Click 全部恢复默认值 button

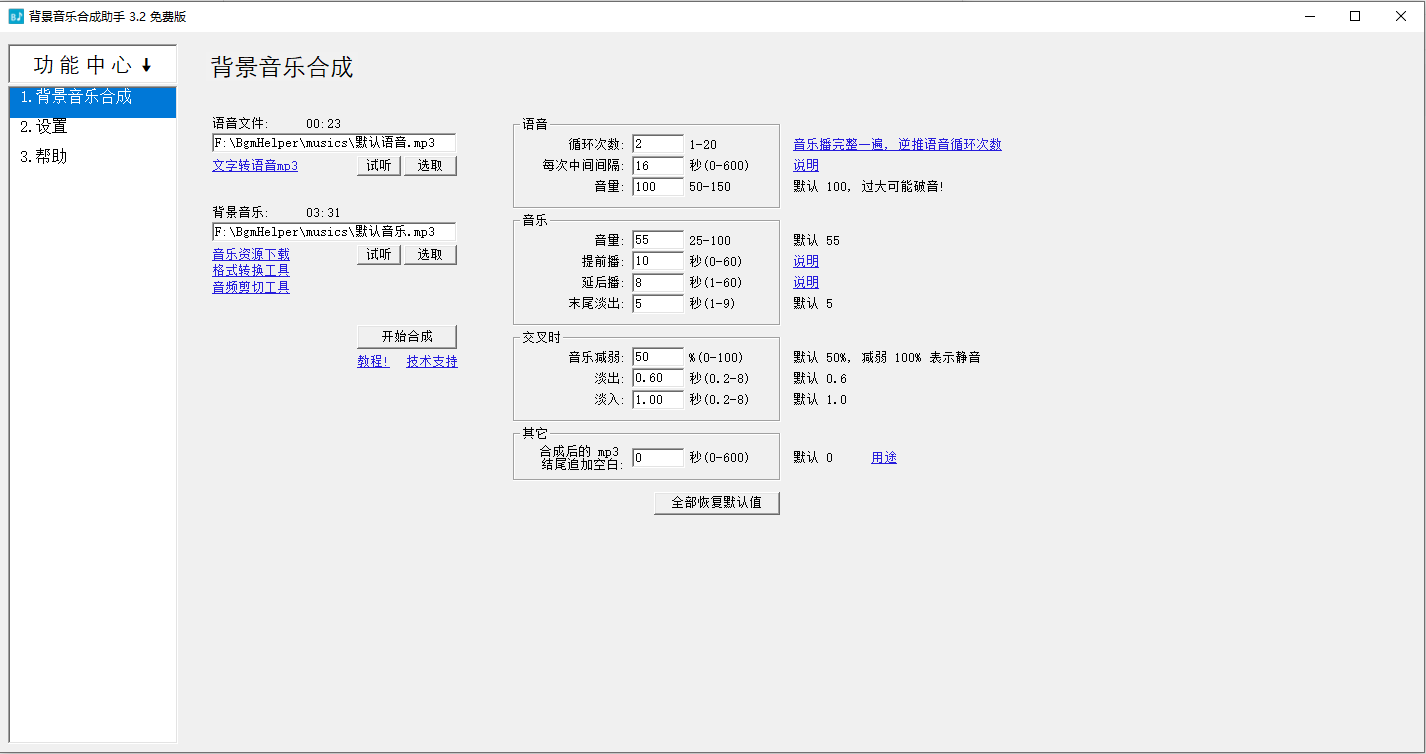(x=717, y=502)
